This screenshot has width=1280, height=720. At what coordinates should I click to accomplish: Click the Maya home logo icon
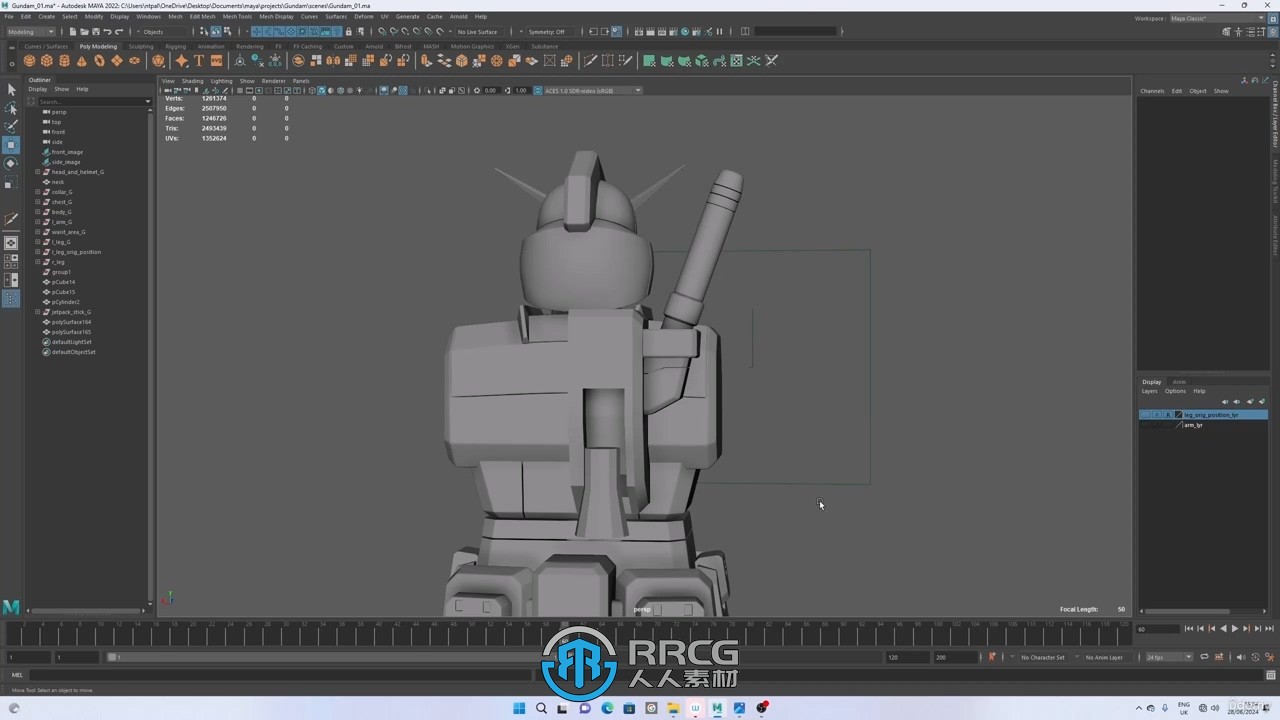[x=11, y=607]
